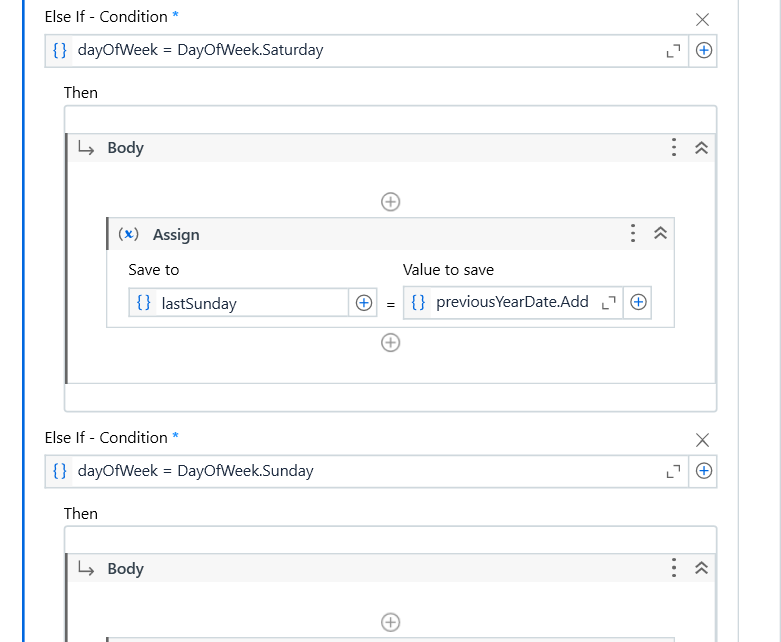Collapse the Assign activity
The image size is (781, 642).
660,234
